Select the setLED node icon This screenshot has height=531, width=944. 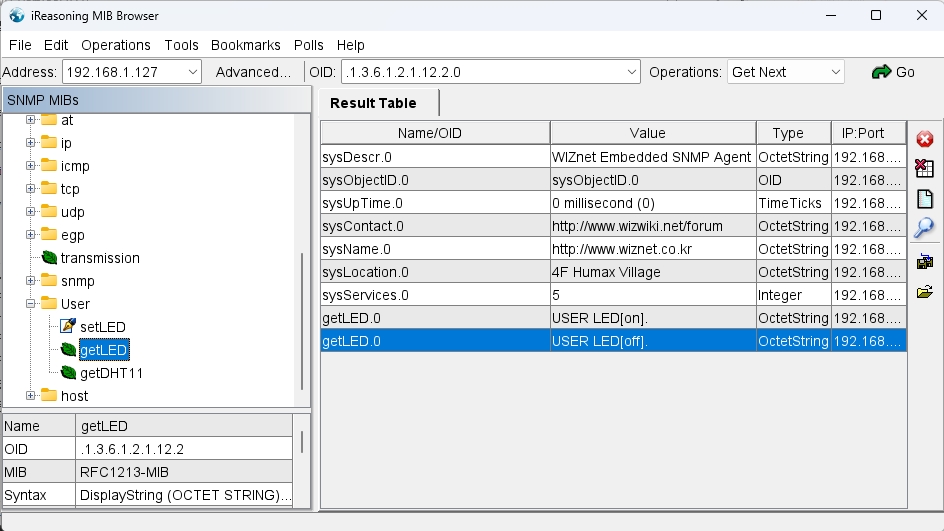click(68, 327)
